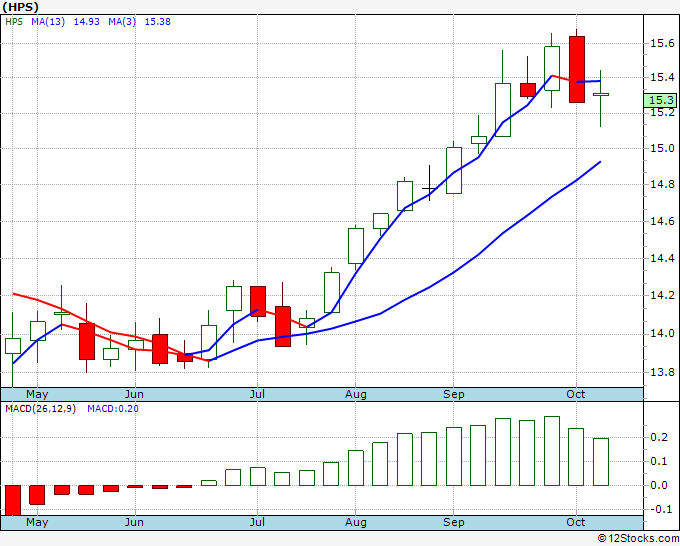Click Oct on the price chart time axis
The height and width of the screenshot is (546, 680).
(x=575, y=394)
